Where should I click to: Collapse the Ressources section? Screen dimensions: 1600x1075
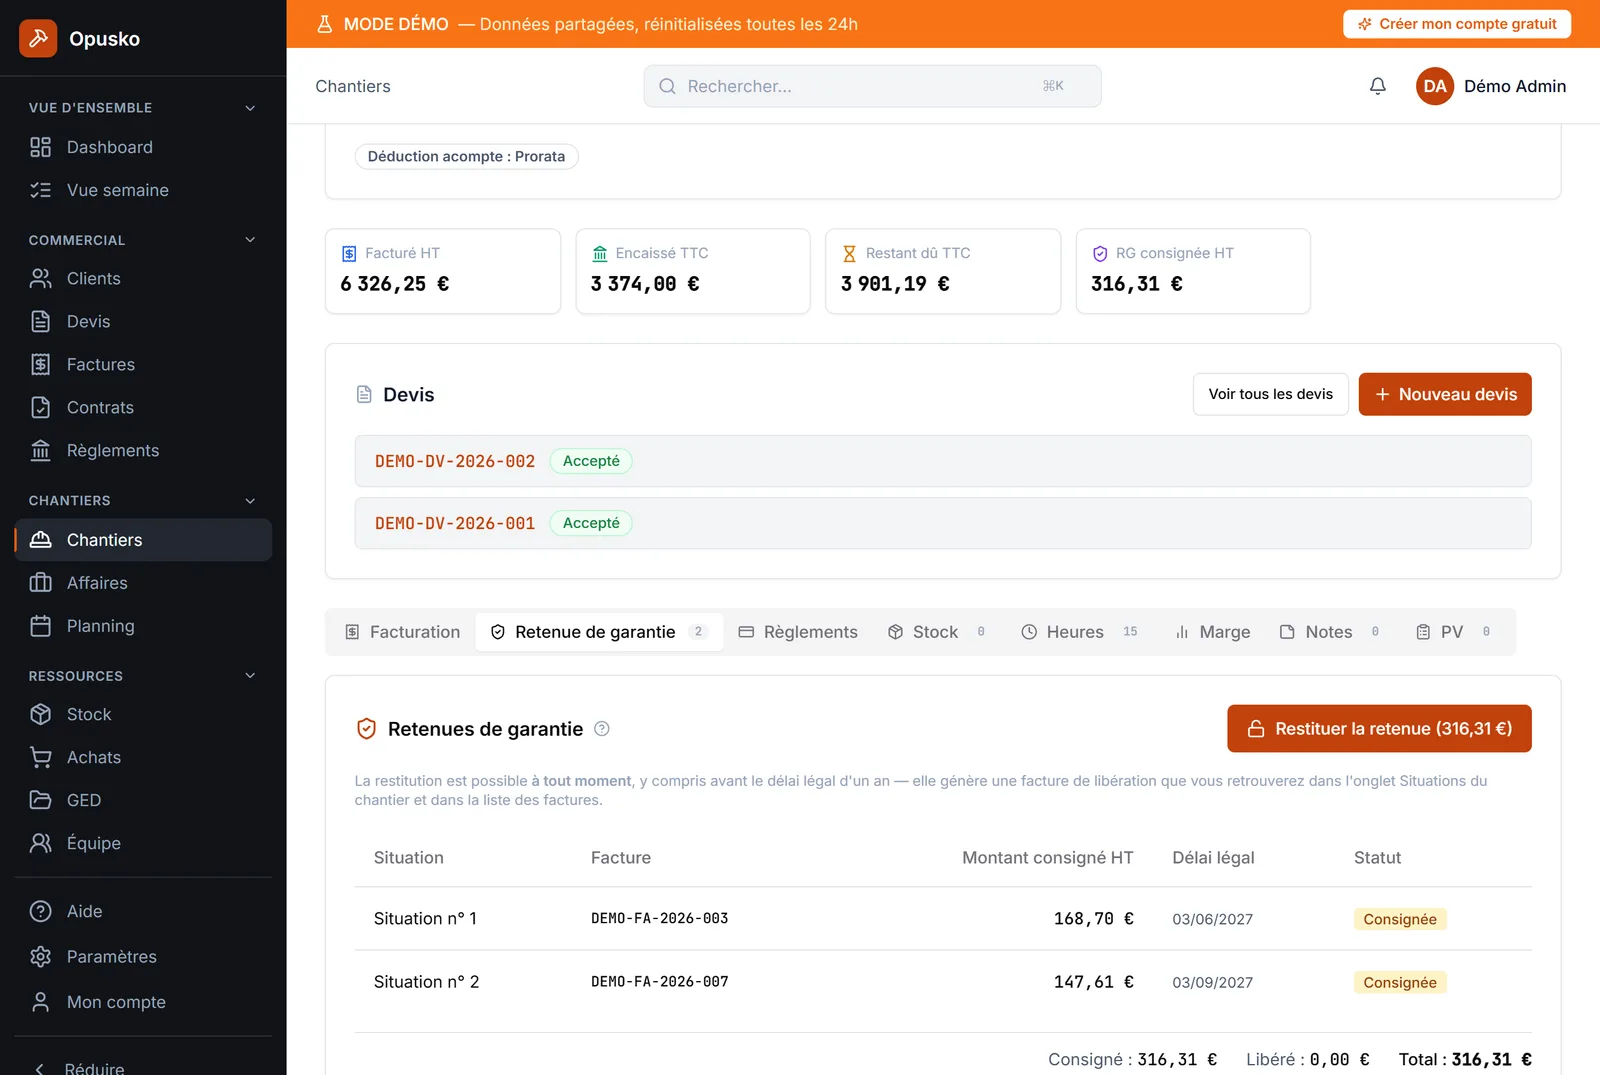point(250,676)
